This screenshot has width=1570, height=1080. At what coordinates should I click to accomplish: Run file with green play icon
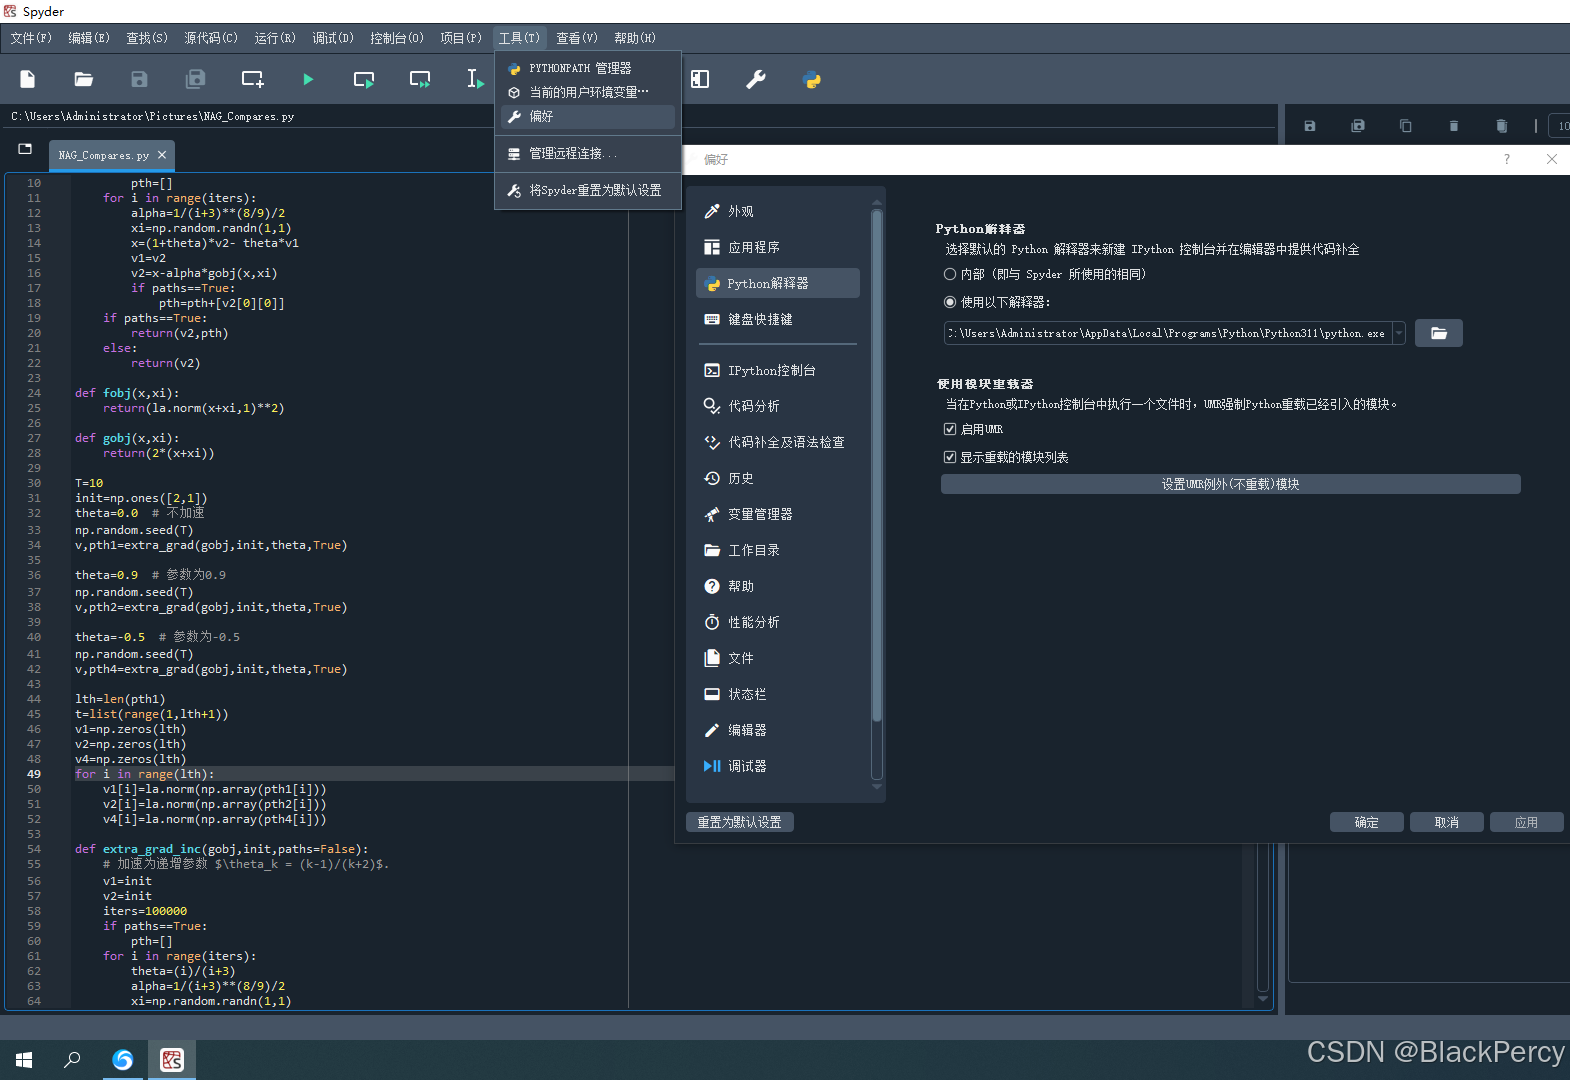(308, 79)
